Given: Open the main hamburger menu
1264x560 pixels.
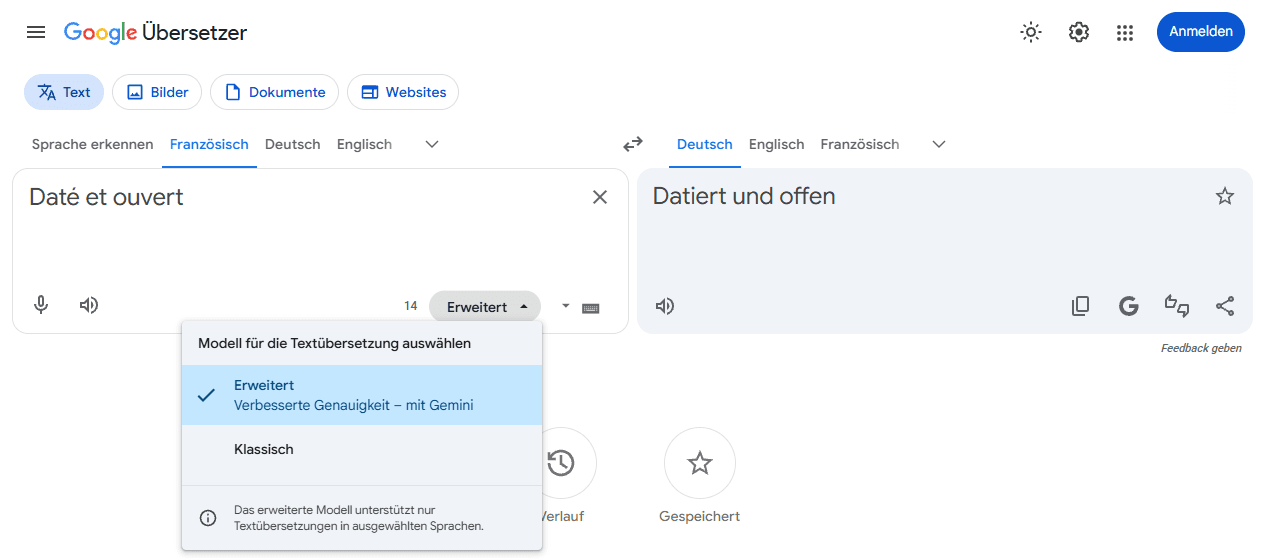Looking at the screenshot, I should pos(36,32).
